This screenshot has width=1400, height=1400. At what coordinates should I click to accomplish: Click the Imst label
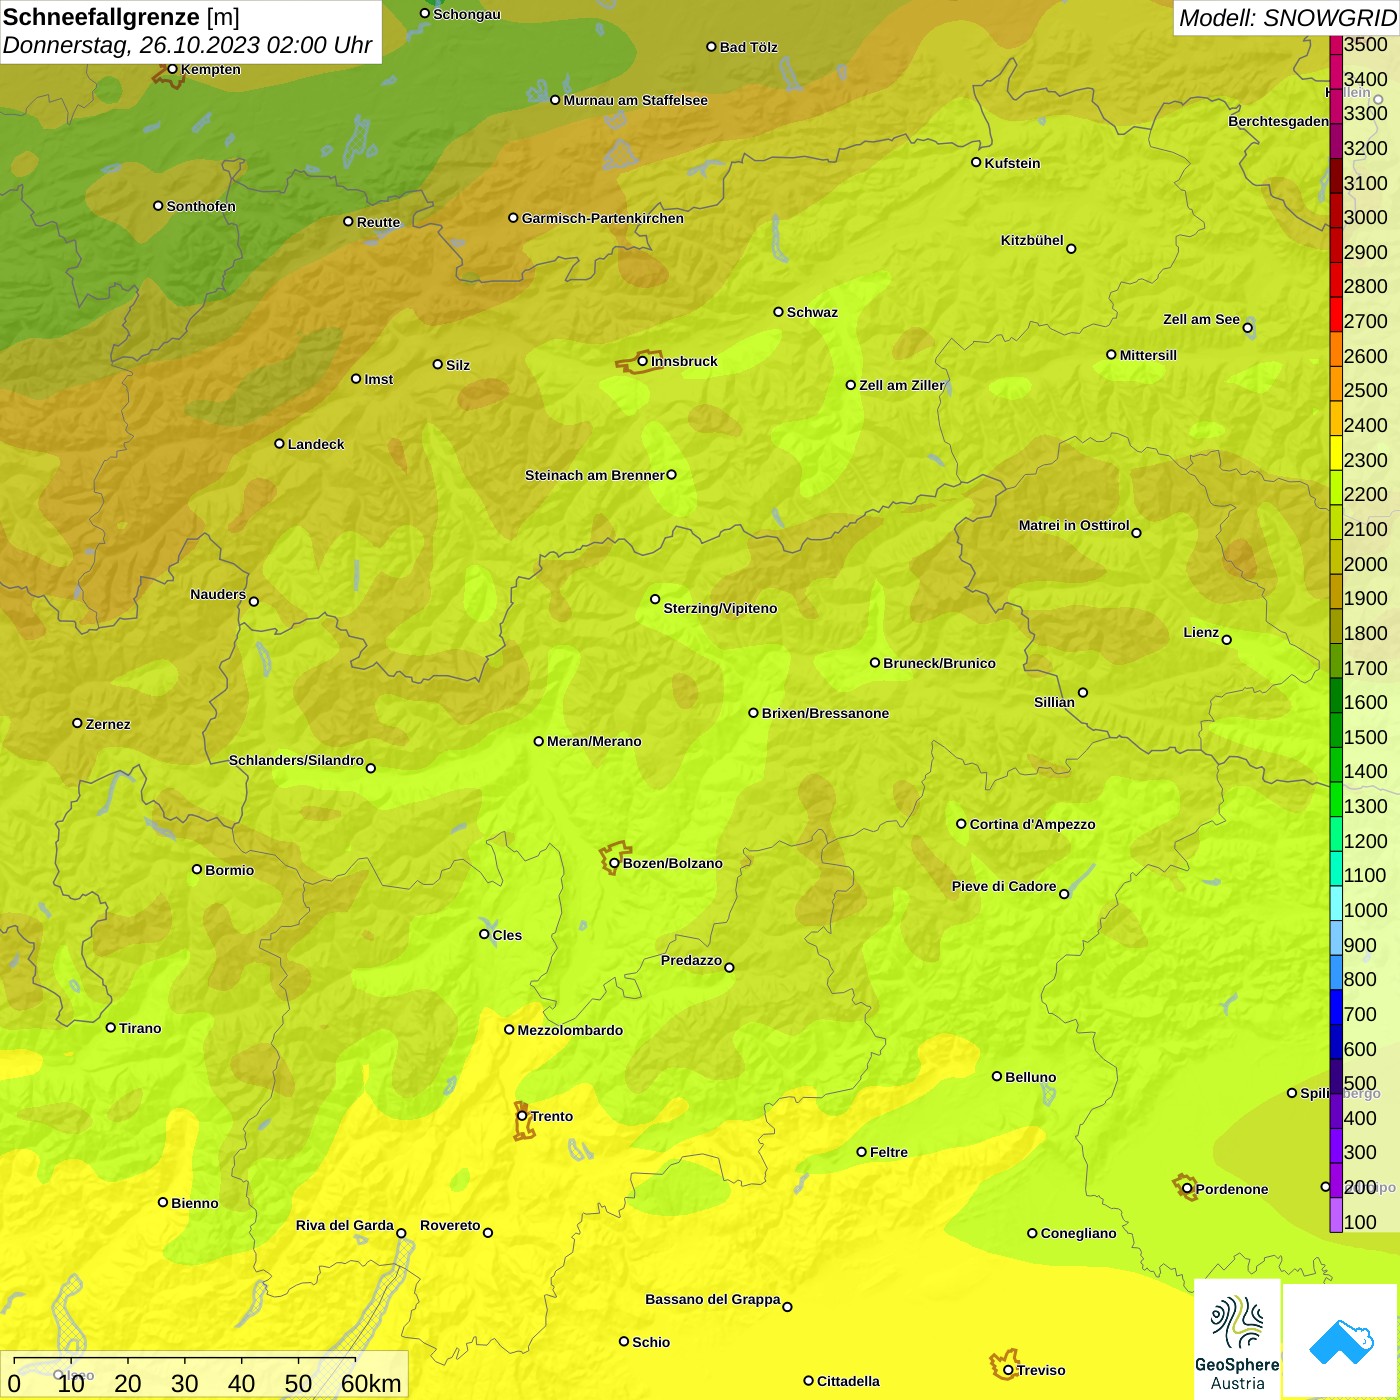pyautogui.click(x=378, y=379)
